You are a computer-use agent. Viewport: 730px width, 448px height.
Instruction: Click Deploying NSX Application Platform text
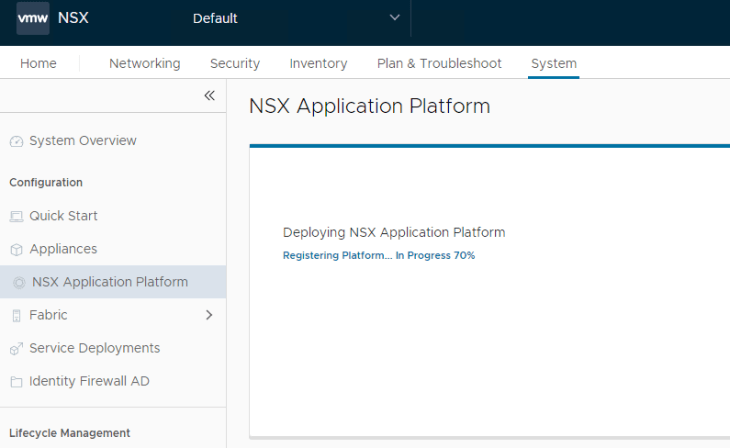(394, 232)
